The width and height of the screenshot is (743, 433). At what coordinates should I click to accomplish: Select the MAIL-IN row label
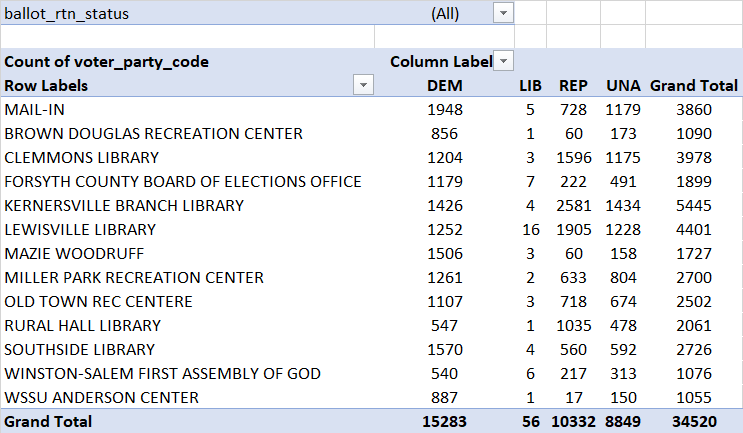click(x=35, y=109)
